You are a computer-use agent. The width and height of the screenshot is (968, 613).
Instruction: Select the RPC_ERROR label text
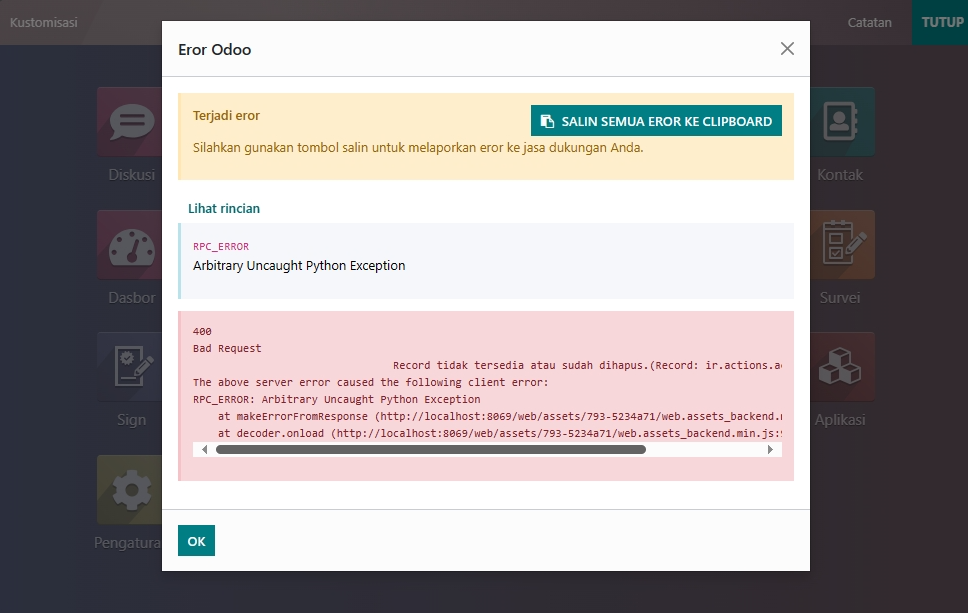tap(221, 246)
